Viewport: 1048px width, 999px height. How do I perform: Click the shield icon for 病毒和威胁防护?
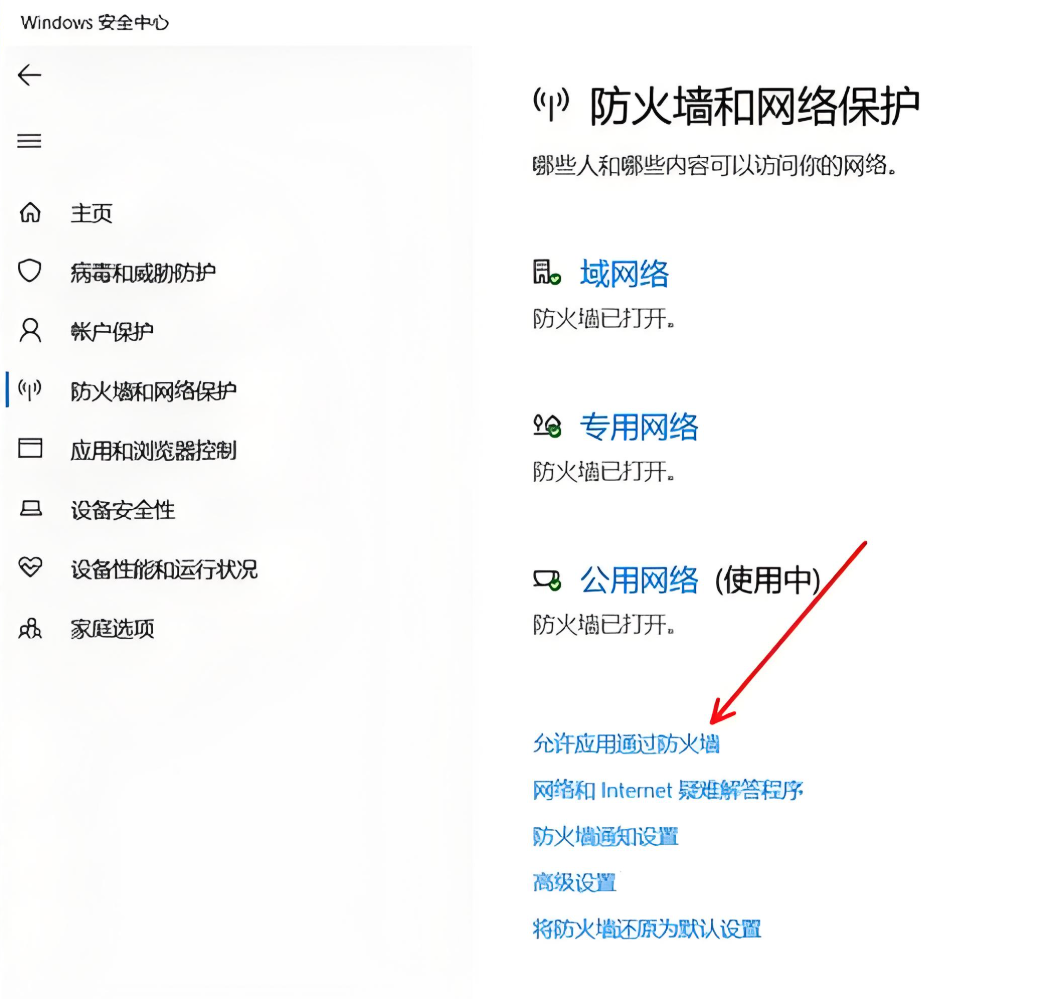30,271
